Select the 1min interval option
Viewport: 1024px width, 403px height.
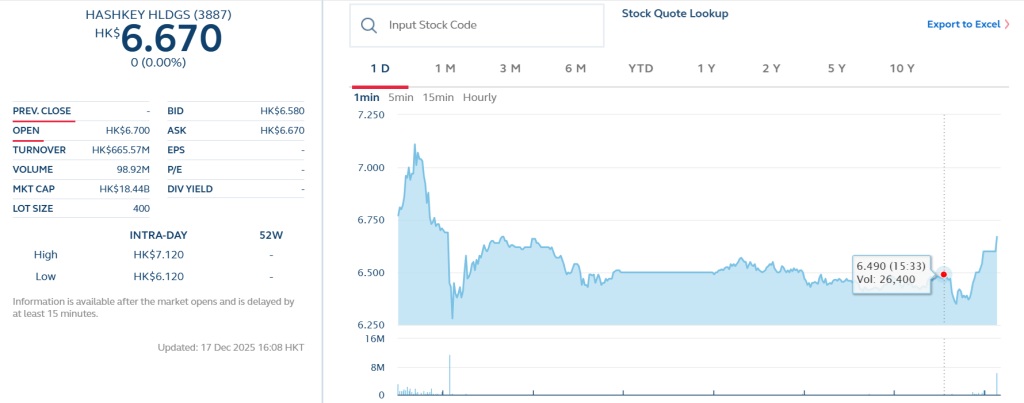[x=367, y=98]
